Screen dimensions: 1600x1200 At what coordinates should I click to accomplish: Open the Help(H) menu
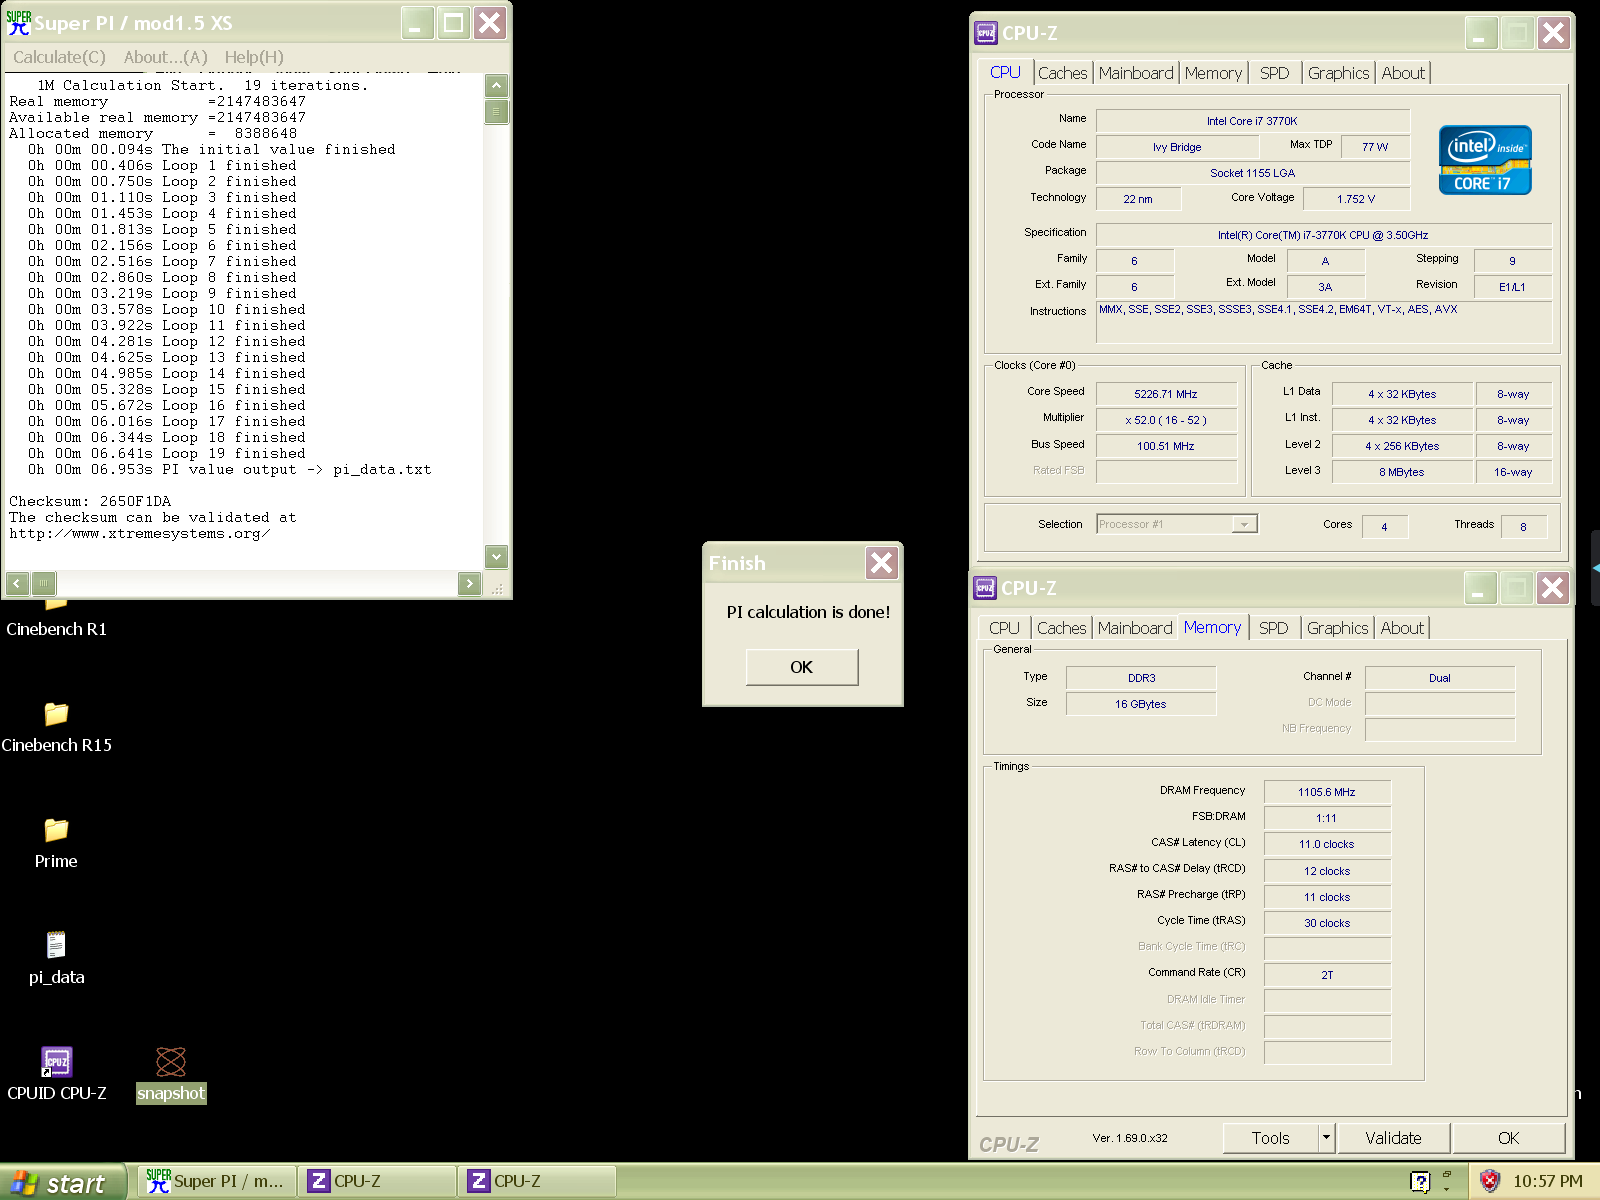(254, 57)
